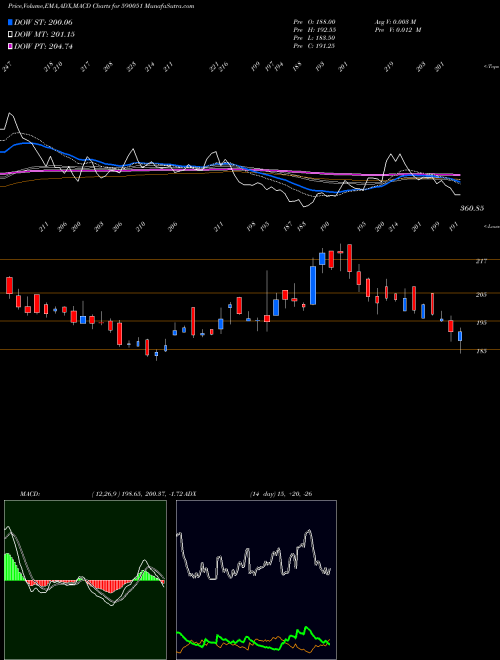The height and width of the screenshot is (660, 500).
Task: Click the rightmost blue candlestick
Action: click(460, 336)
